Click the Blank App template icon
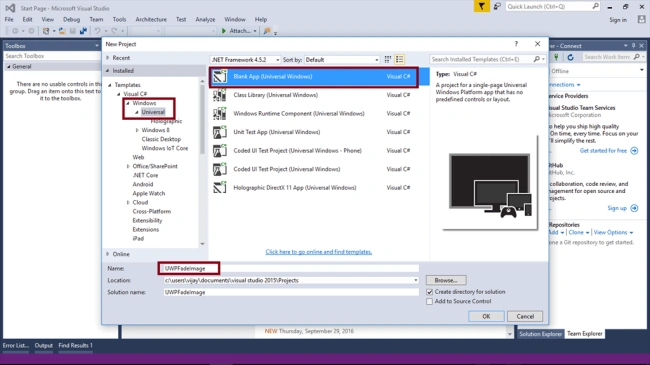 point(220,77)
